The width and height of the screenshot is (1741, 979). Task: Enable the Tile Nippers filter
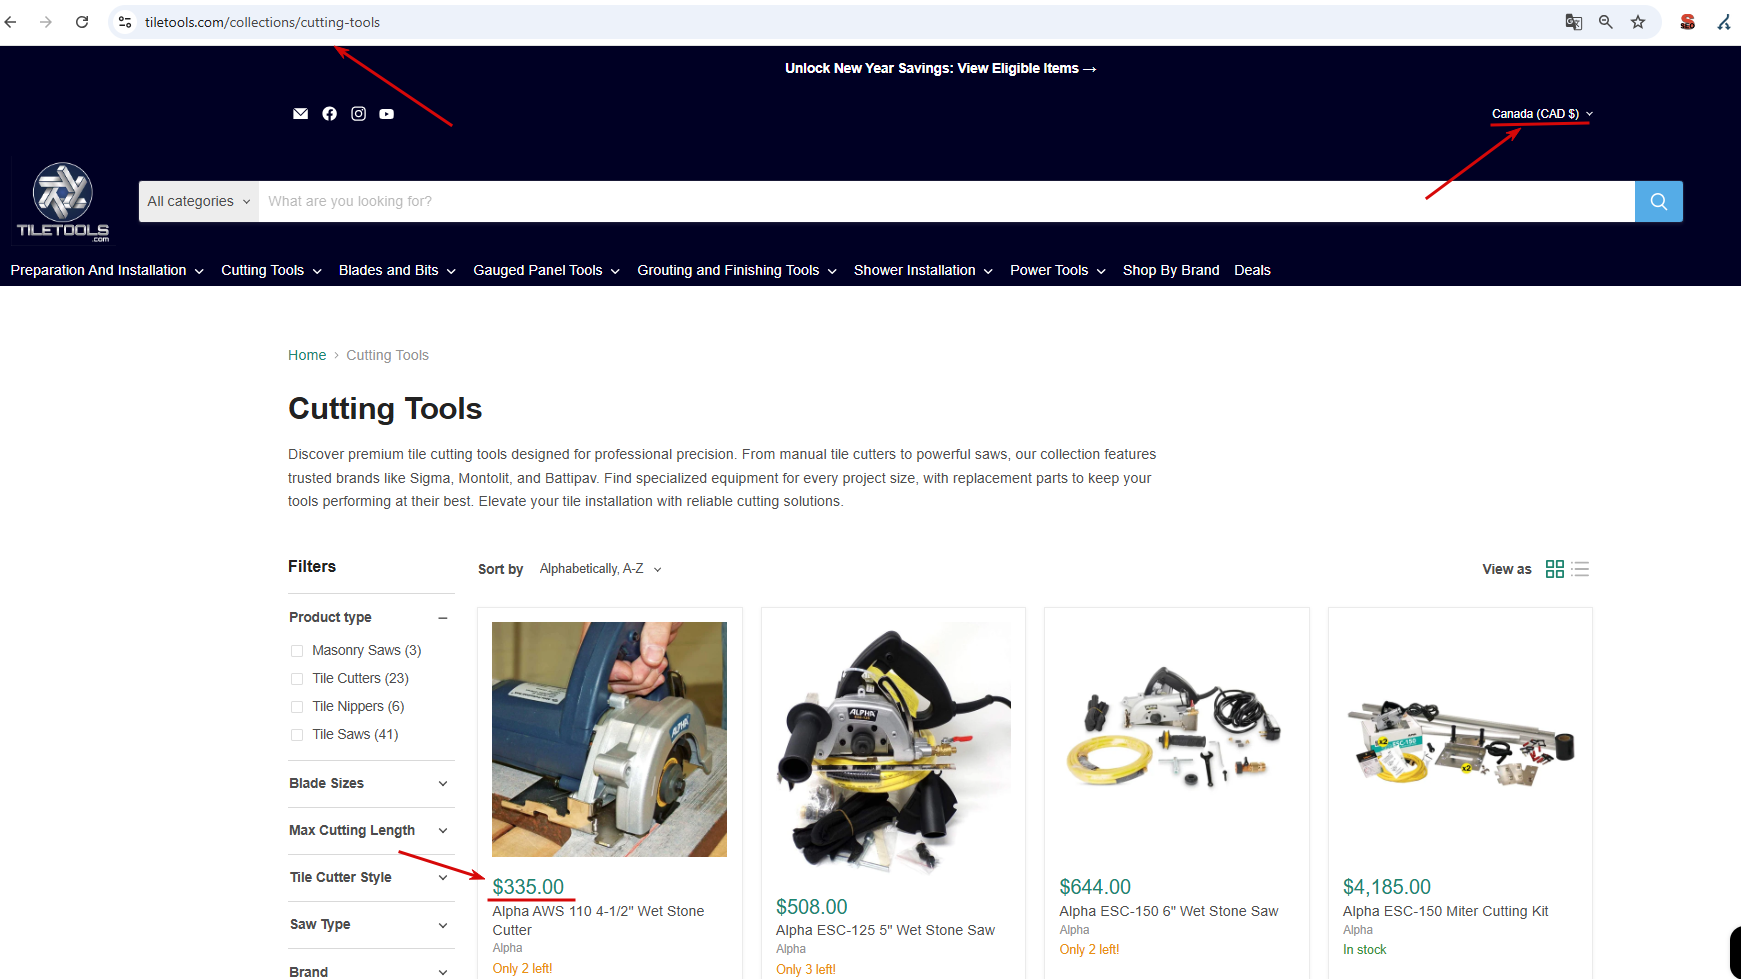click(x=297, y=707)
